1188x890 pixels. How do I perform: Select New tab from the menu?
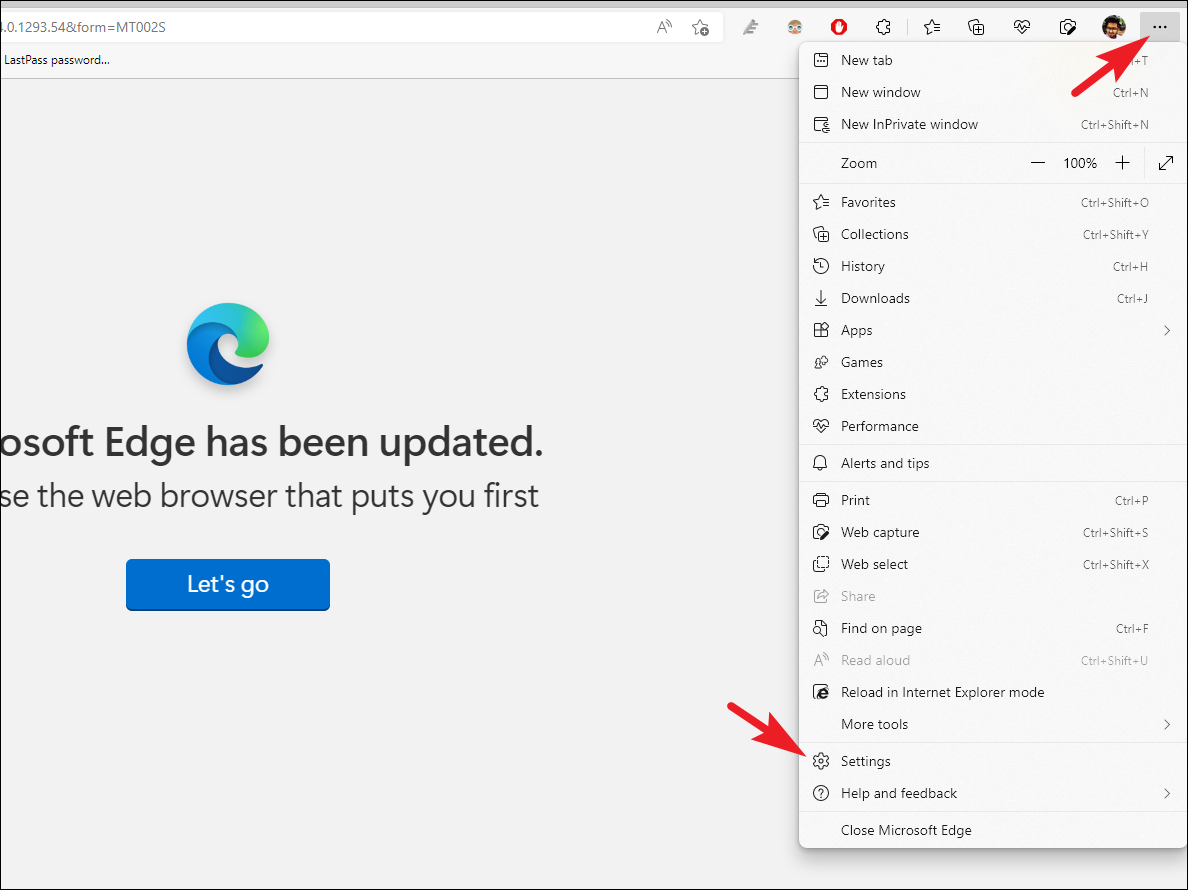(x=993, y=60)
